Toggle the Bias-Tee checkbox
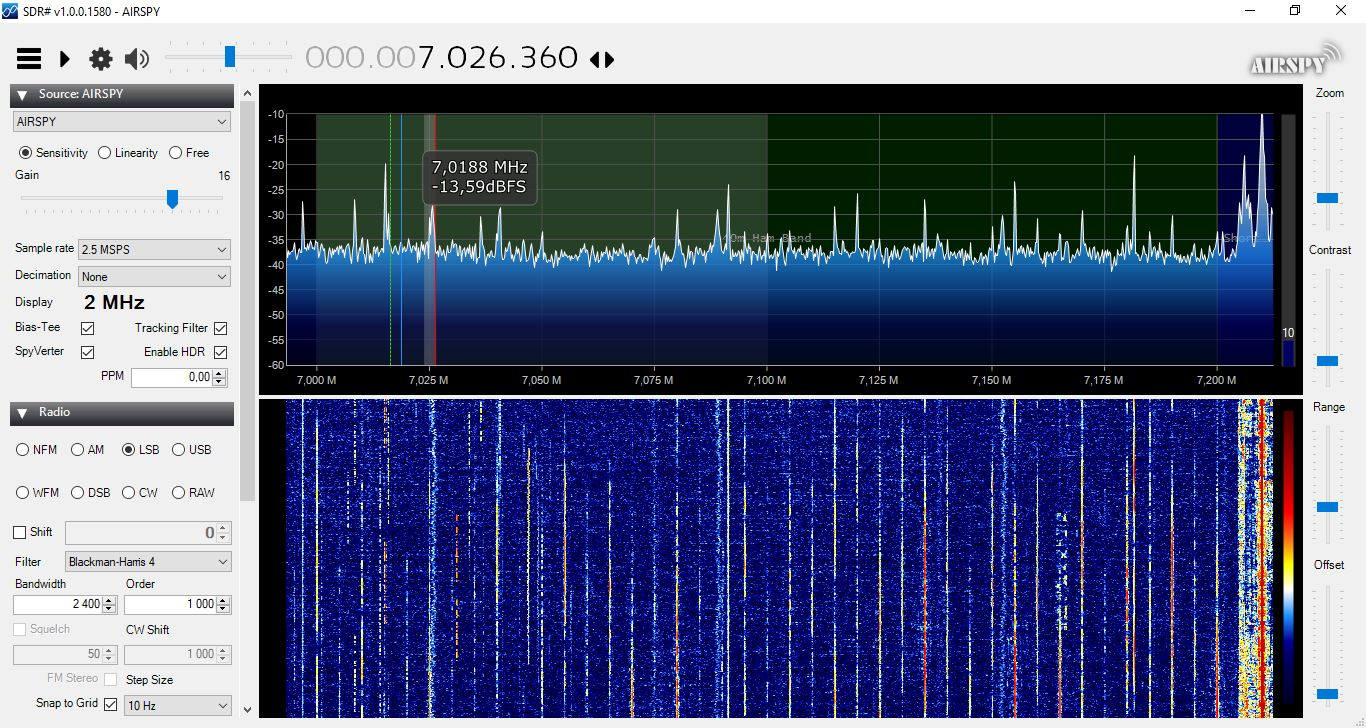 point(87,328)
